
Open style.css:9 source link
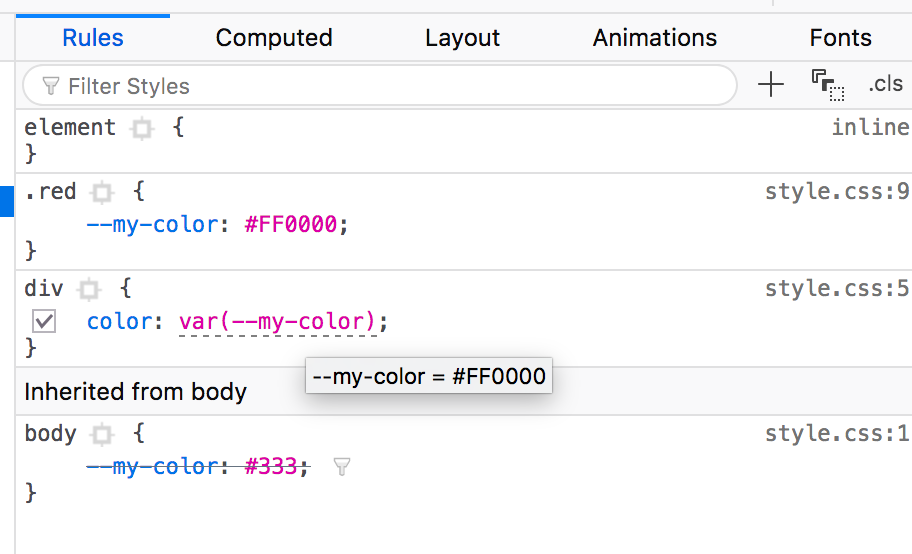tap(836, 191)
